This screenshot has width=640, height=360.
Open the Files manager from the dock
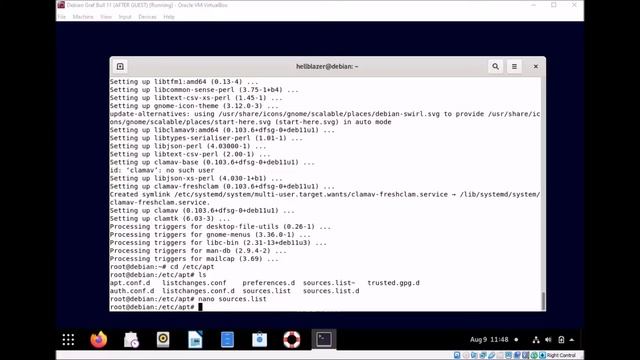click(x=227, y=340)
